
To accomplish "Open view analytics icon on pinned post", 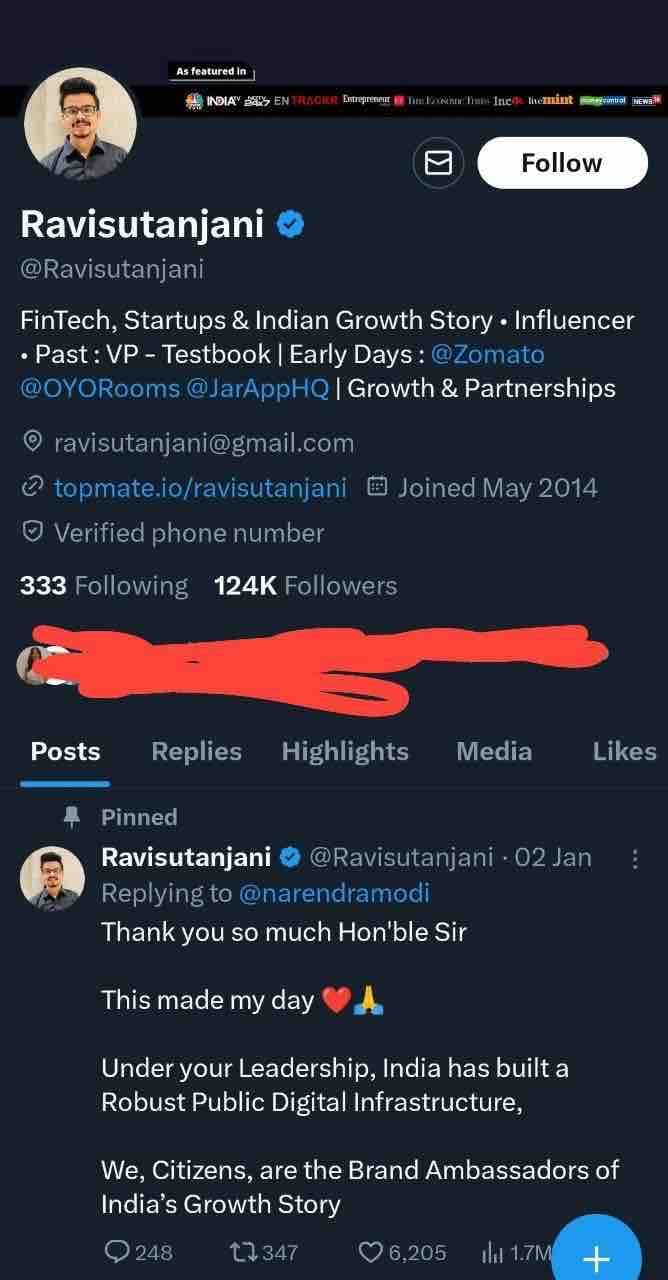I will click(x=493, y=1252).
